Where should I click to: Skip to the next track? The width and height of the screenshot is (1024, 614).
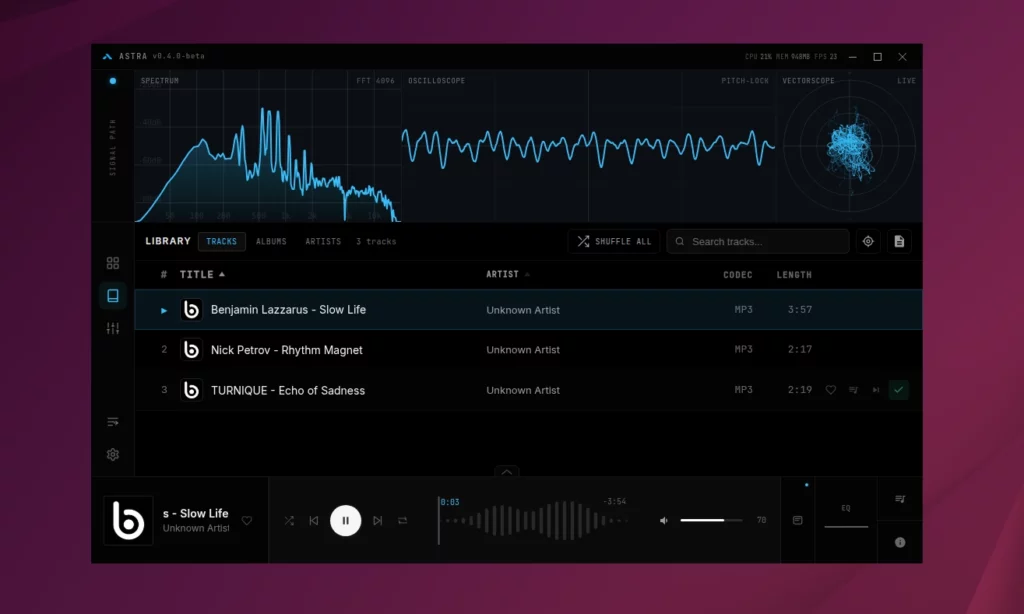pyautogui.click(x=377, y=520)
